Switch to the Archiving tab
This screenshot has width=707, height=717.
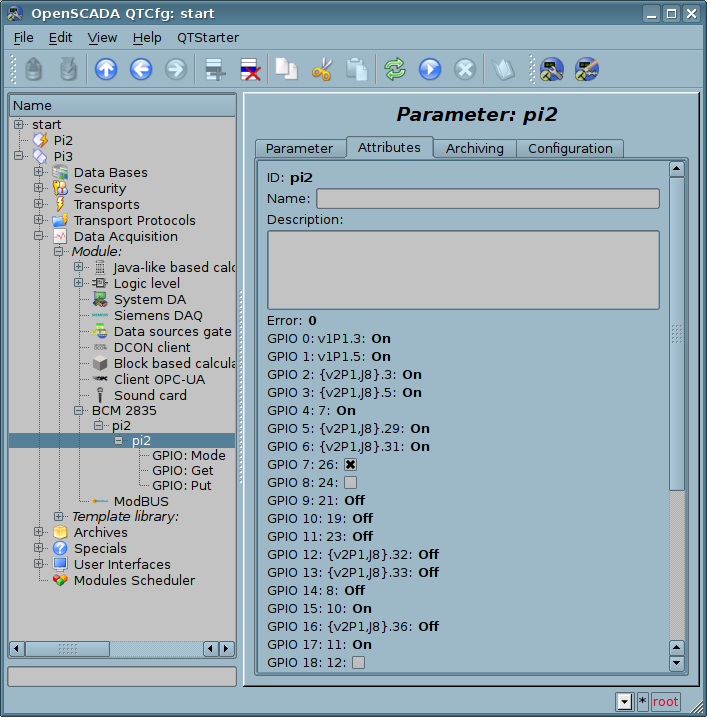click(474, 148)
